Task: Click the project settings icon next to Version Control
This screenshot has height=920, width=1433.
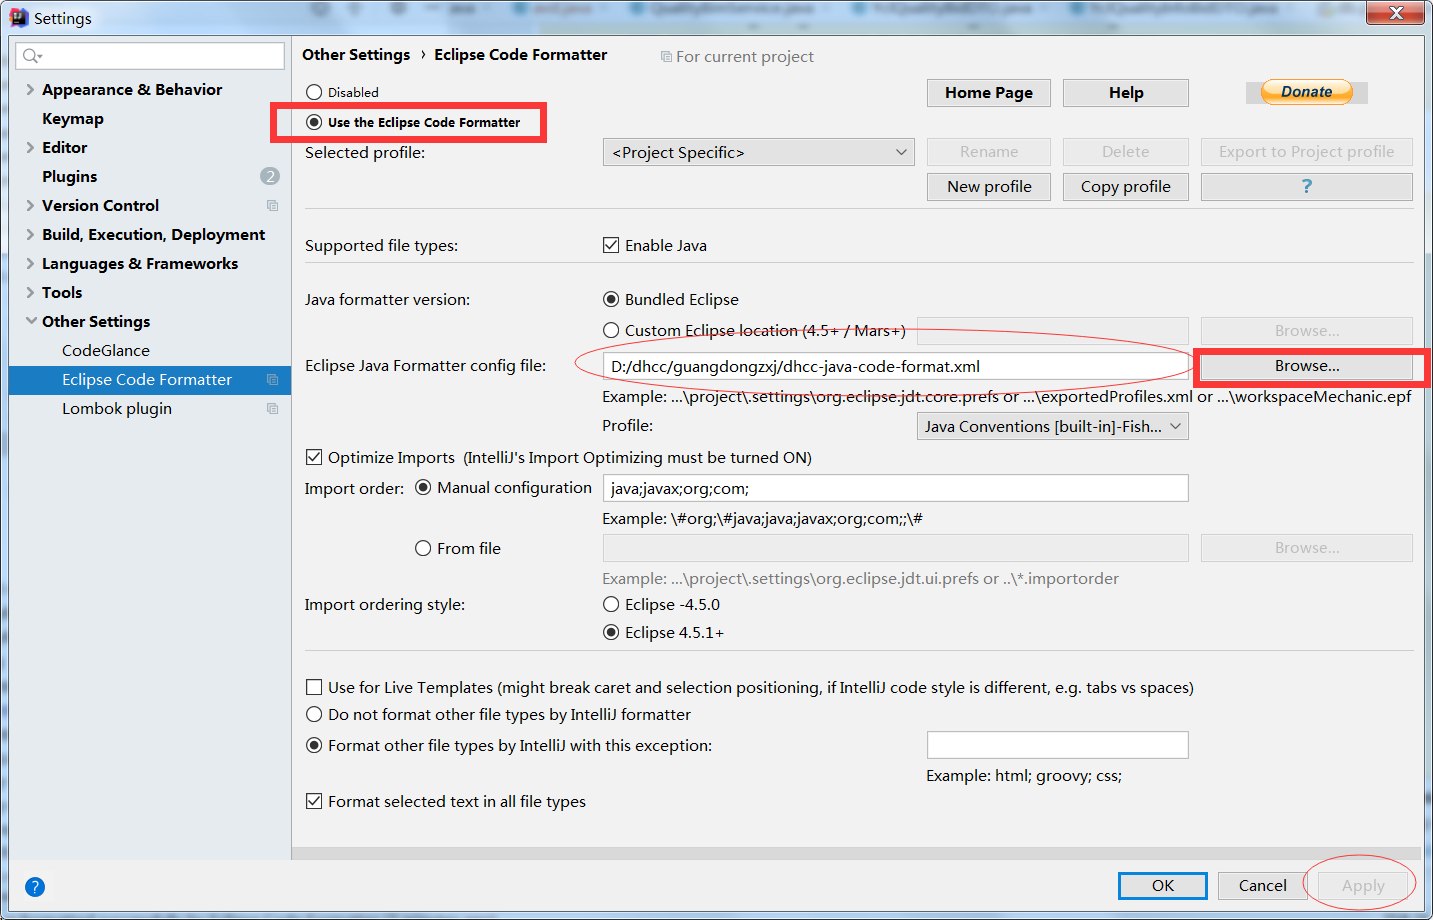Action: tap(272, 205)
